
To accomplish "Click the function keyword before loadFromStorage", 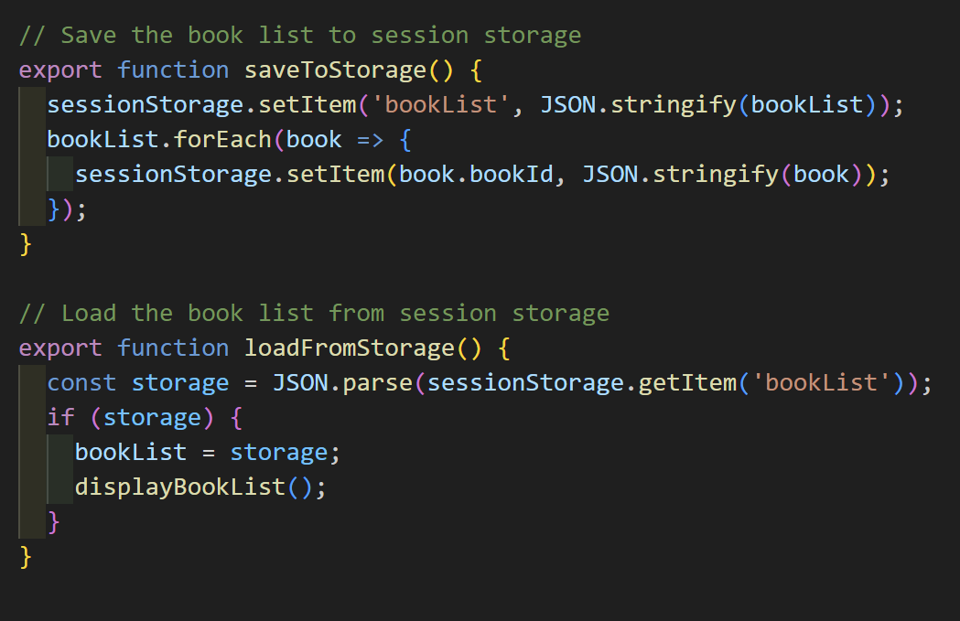I will 173,348.
